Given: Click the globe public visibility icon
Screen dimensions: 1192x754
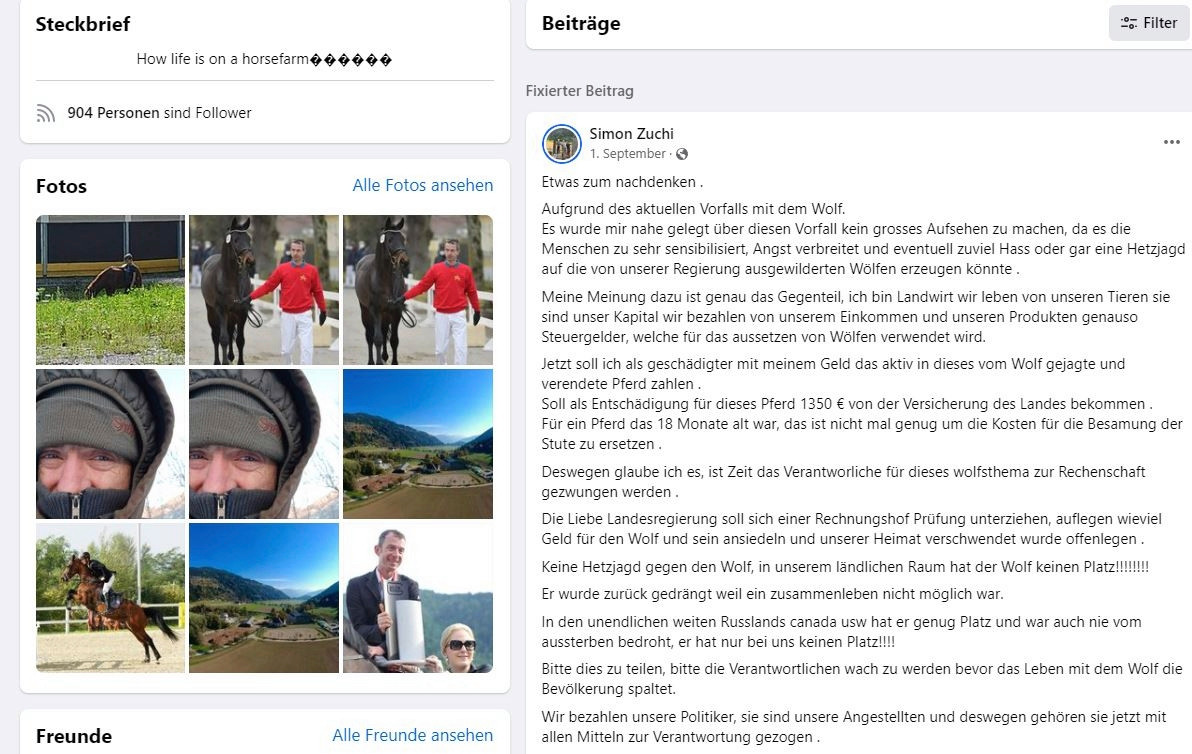Looking at the screenshot, I should tap(682, 154).
